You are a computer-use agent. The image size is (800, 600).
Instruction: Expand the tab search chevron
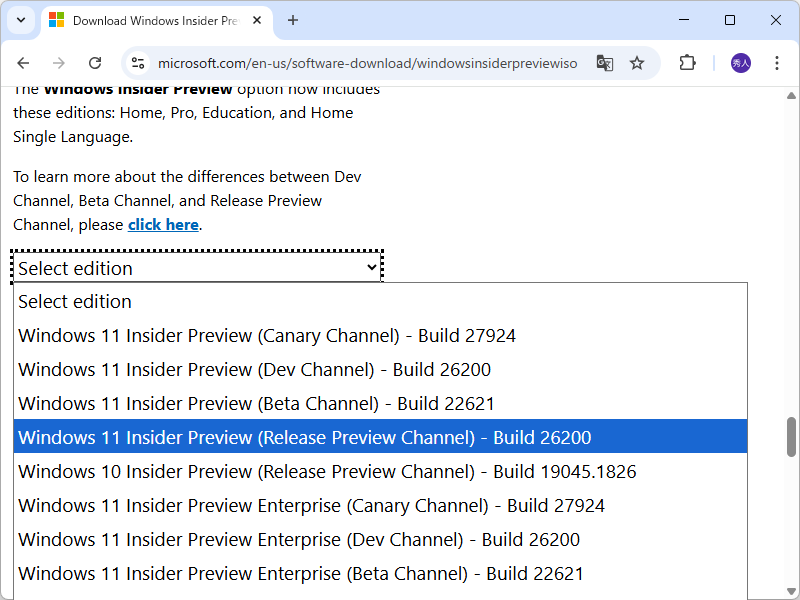(x=21, y=20)
